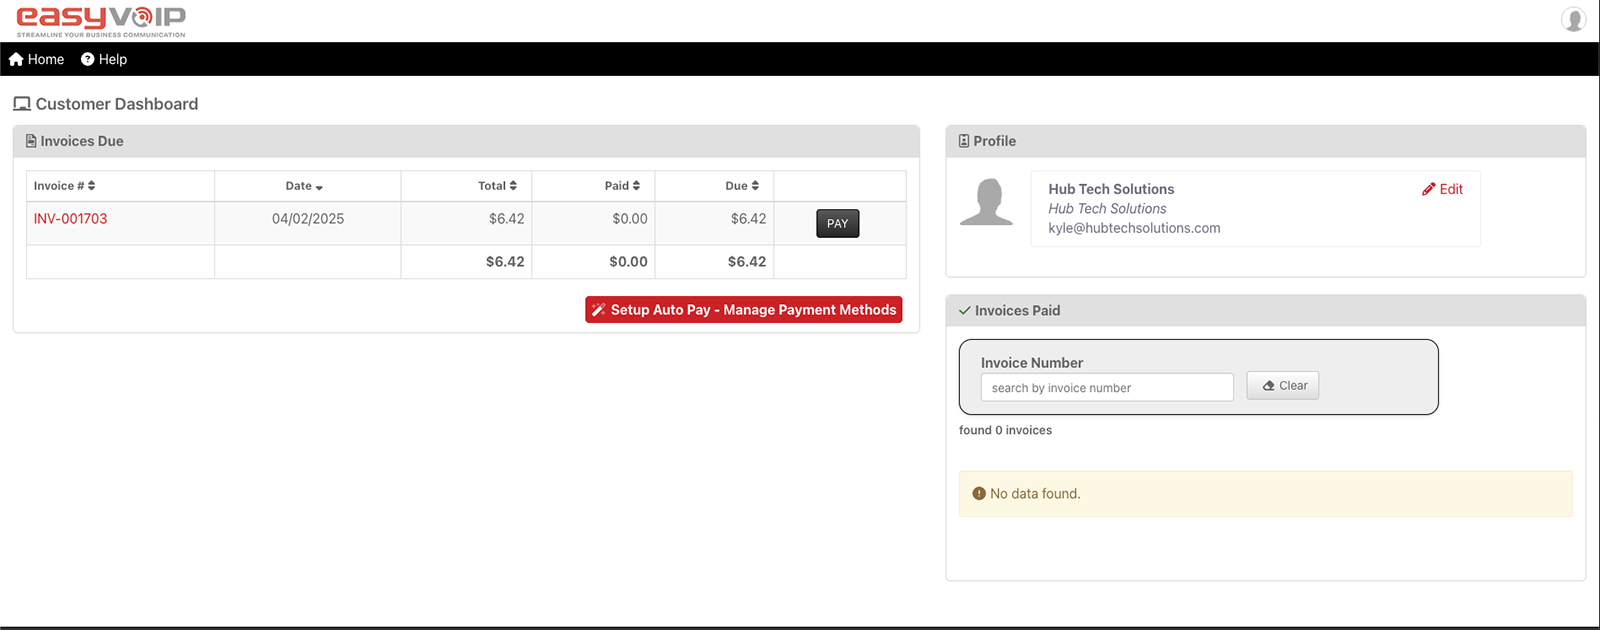Click the Invoices Due panel header
1600x630 pixels.
pyautogui.click(x=466, y=141)
